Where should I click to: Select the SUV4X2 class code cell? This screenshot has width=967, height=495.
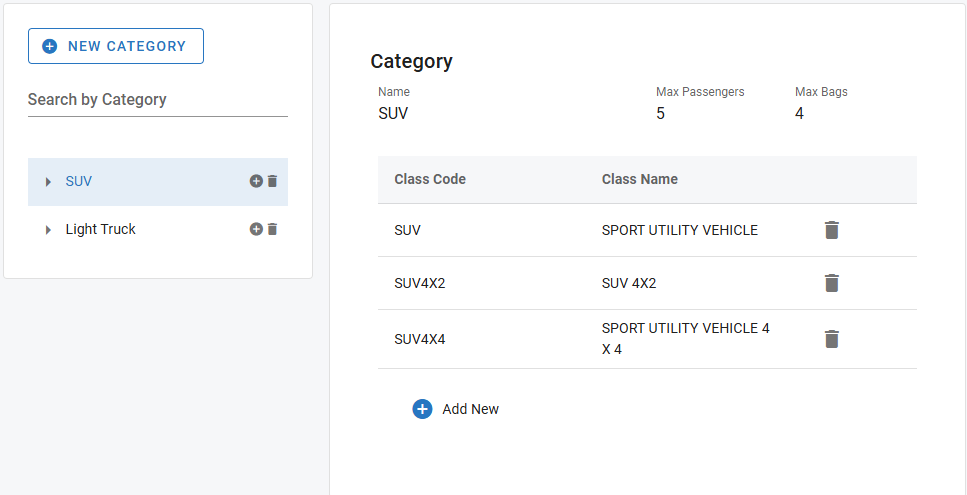[420, 283]
